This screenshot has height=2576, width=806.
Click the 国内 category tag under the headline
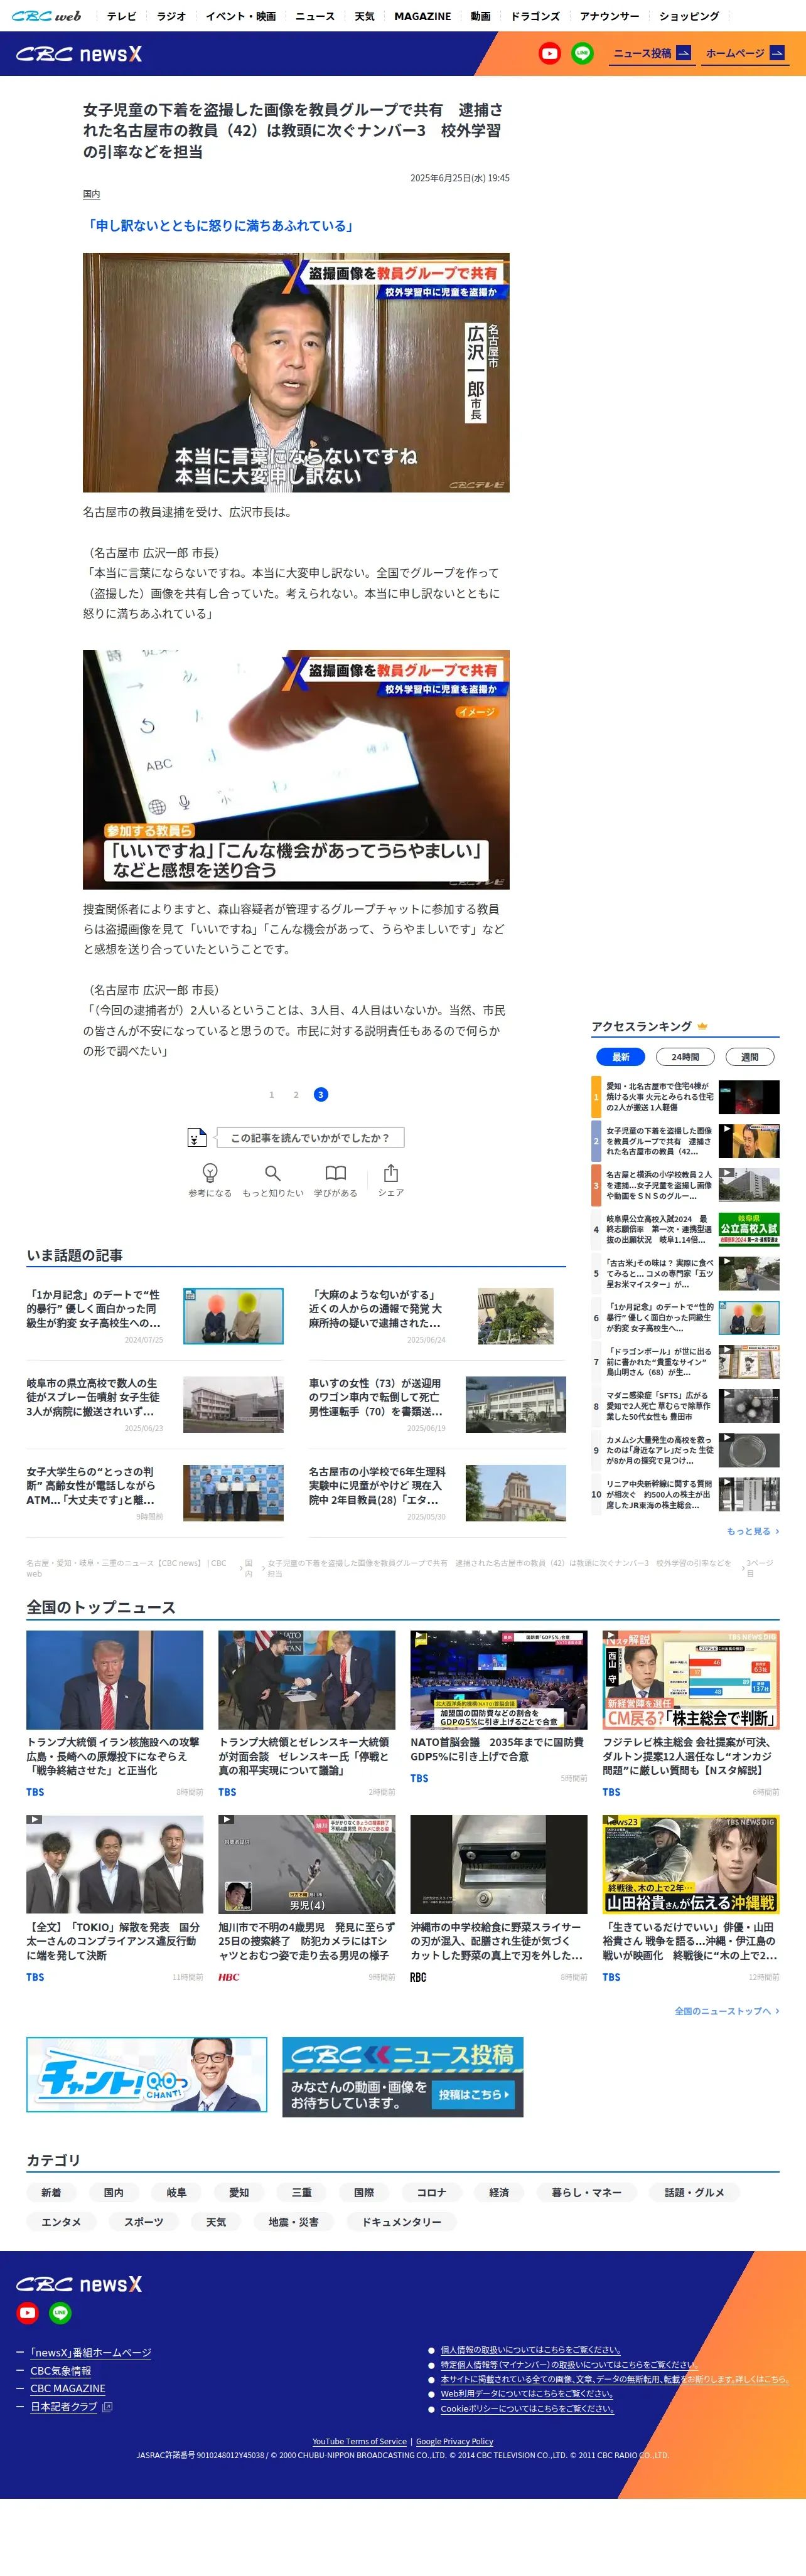click(x=91, y=194)
